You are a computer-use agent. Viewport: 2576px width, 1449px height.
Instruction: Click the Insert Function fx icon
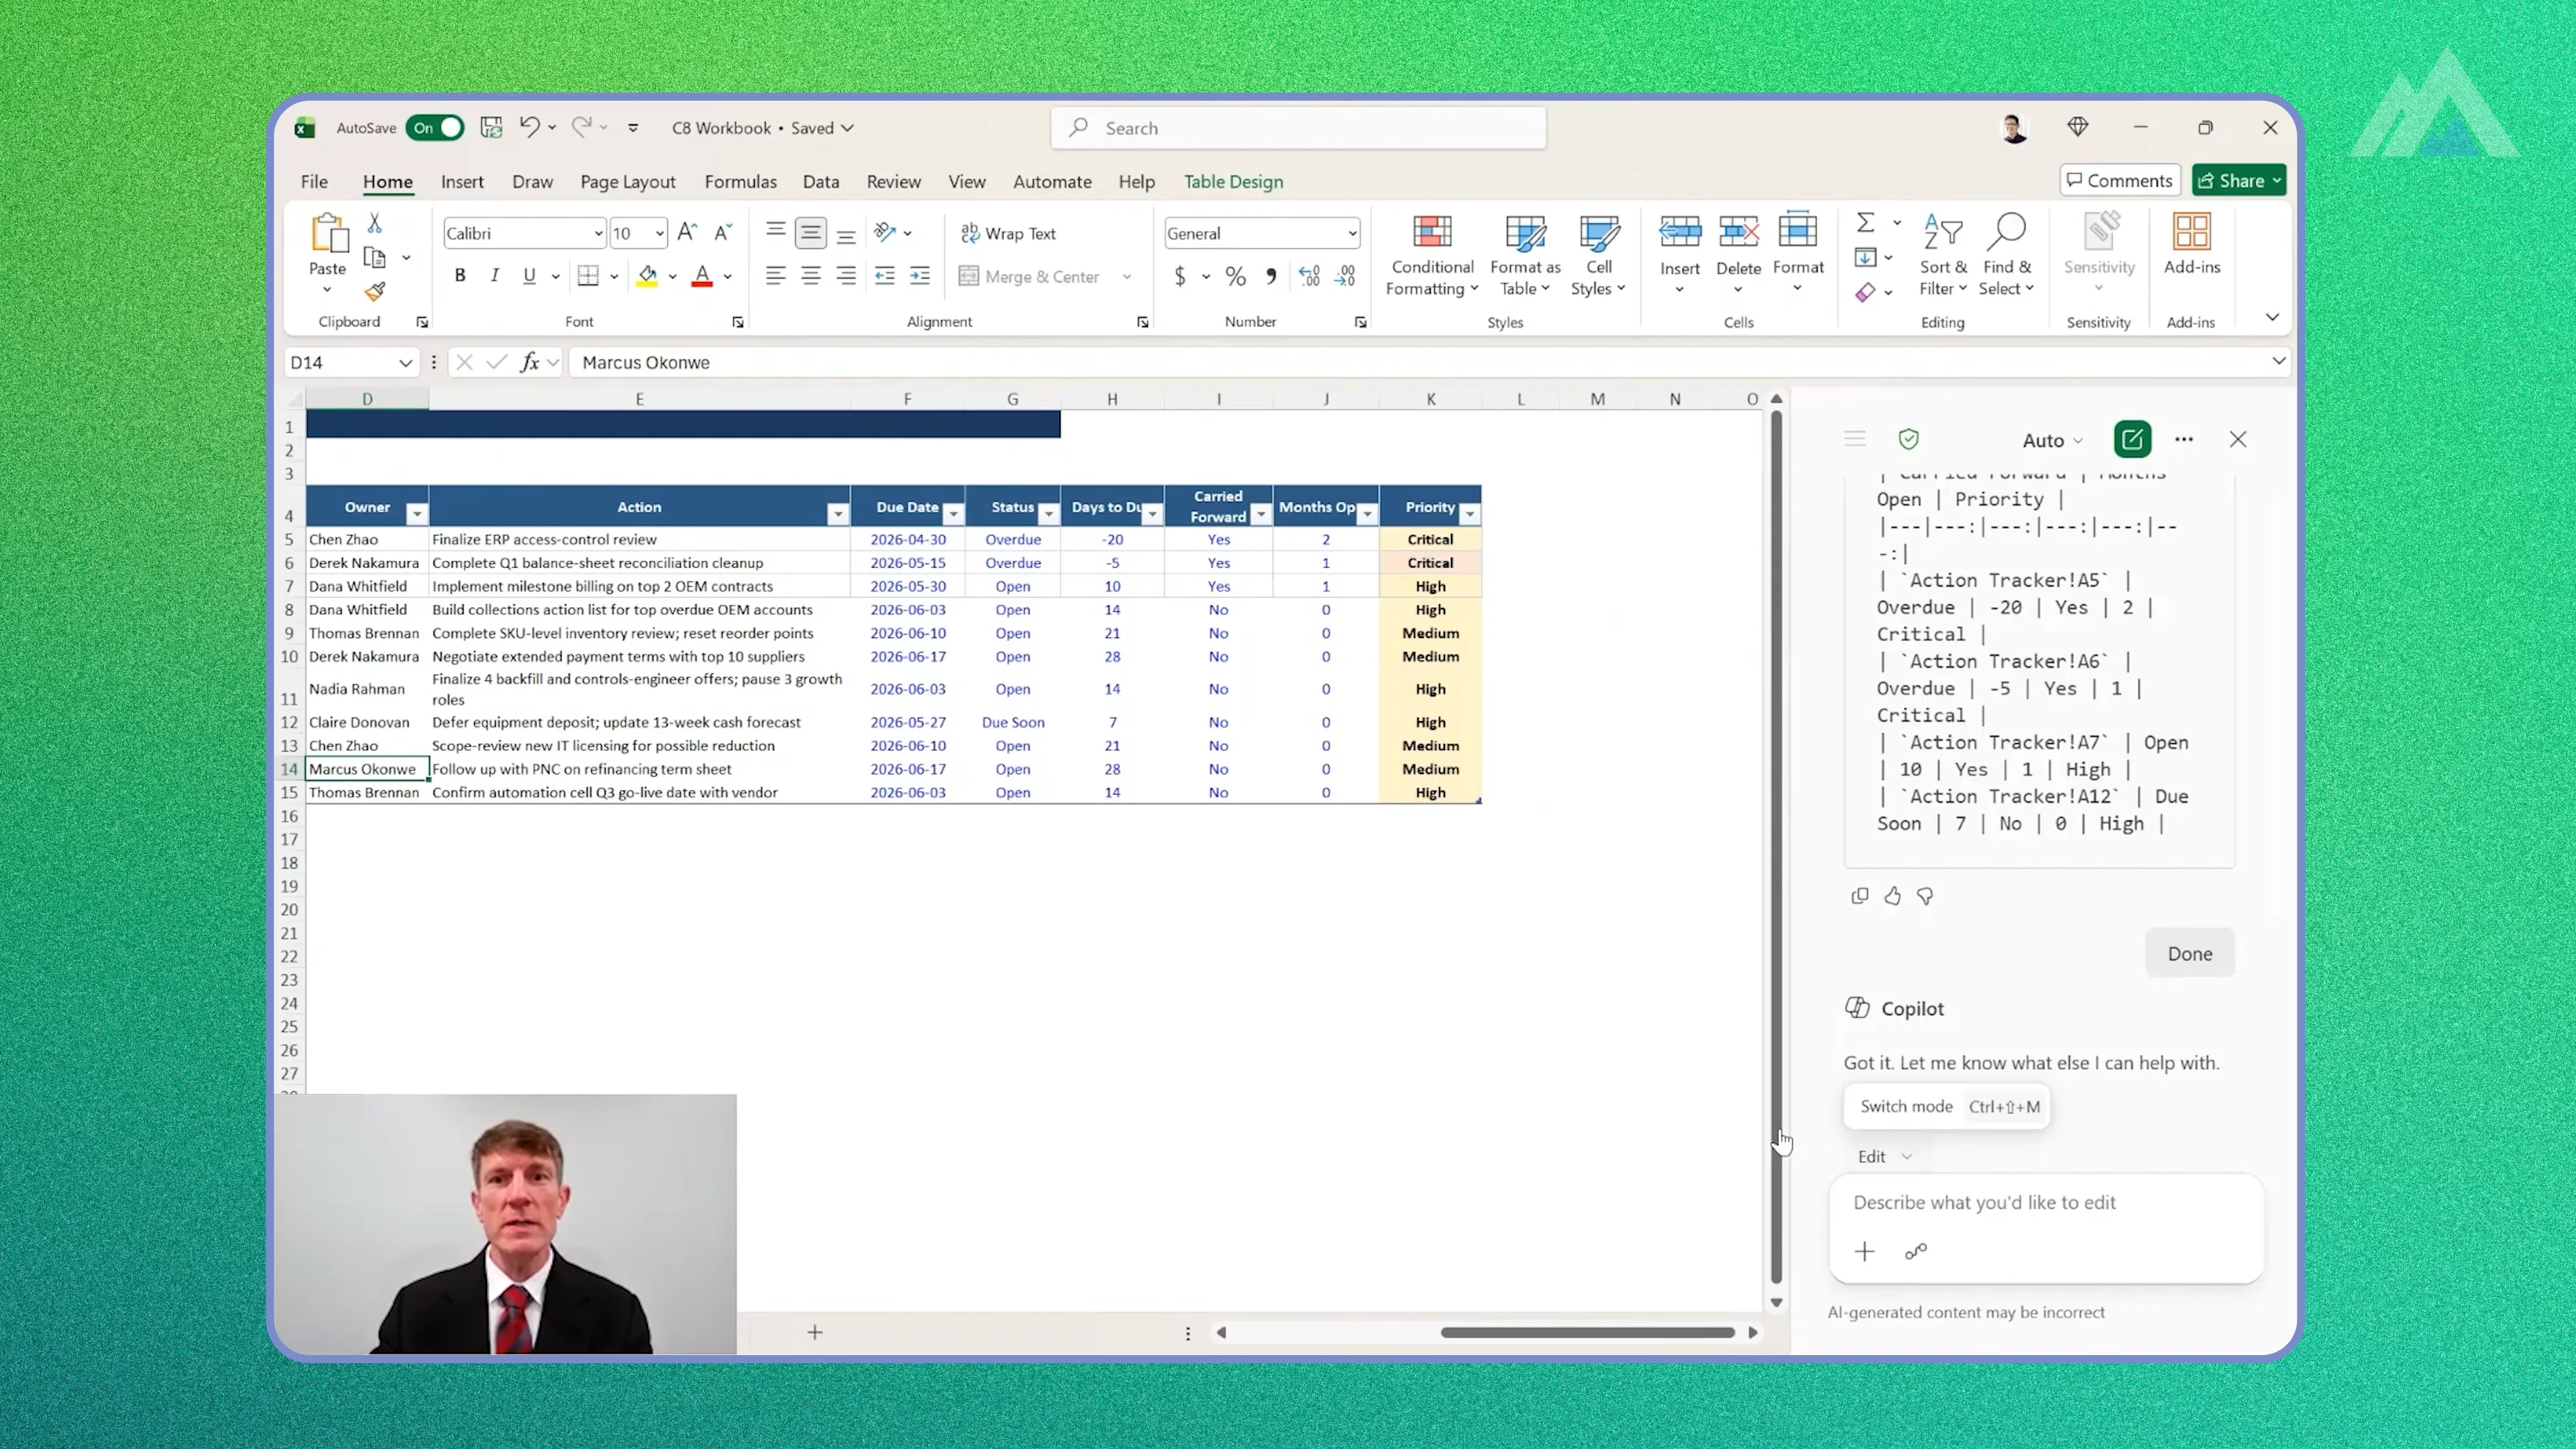(x=530, y=362)
